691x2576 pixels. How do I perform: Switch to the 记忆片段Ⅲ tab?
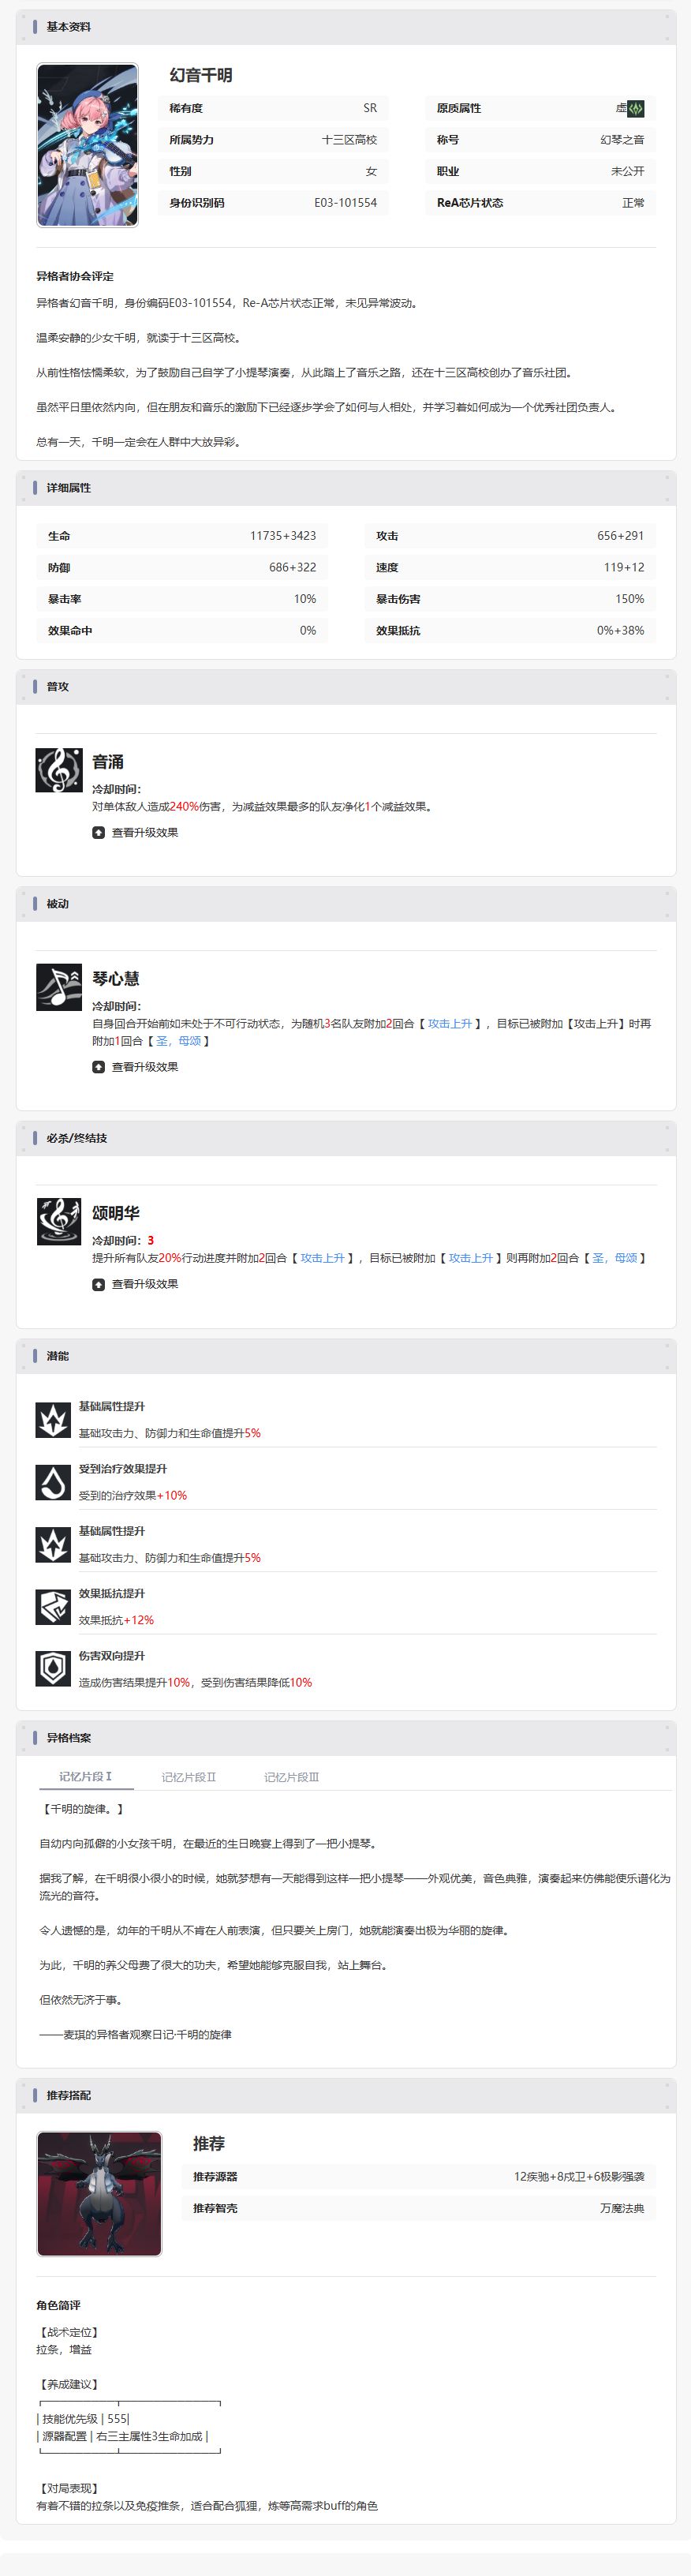point(291,1777)
